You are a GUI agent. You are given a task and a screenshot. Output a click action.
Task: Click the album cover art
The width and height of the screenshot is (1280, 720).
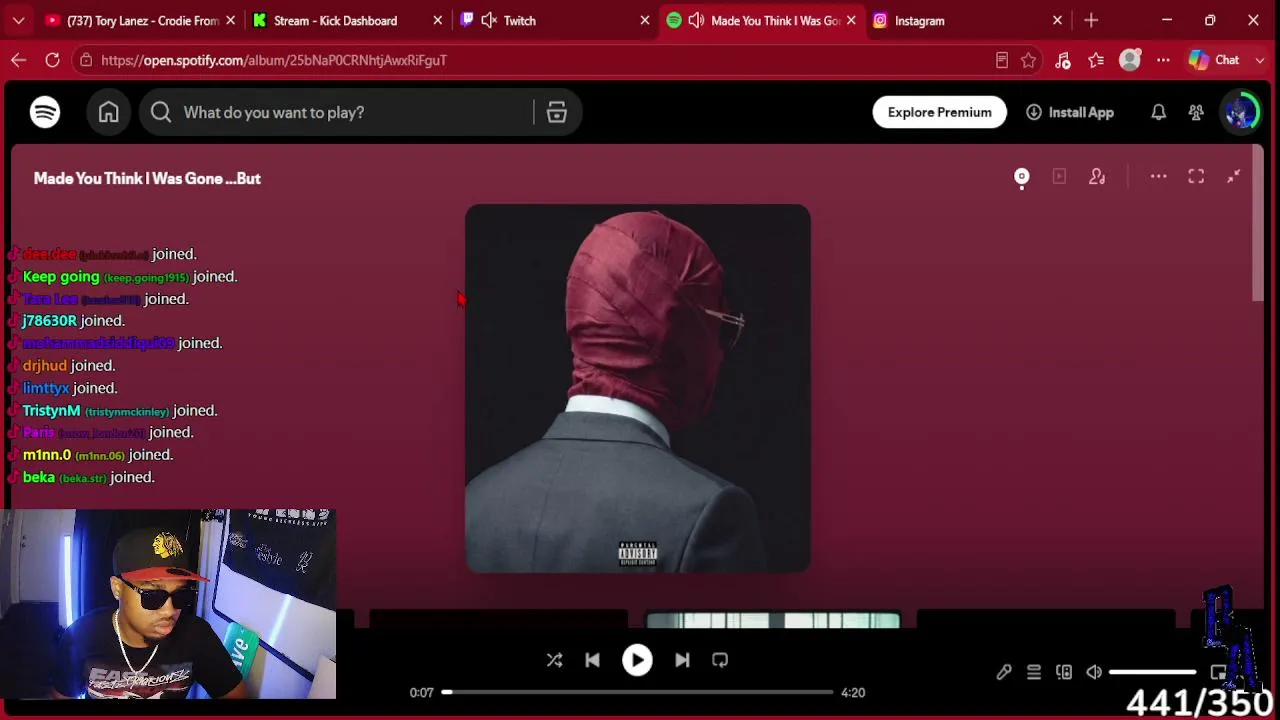[638, 389]
